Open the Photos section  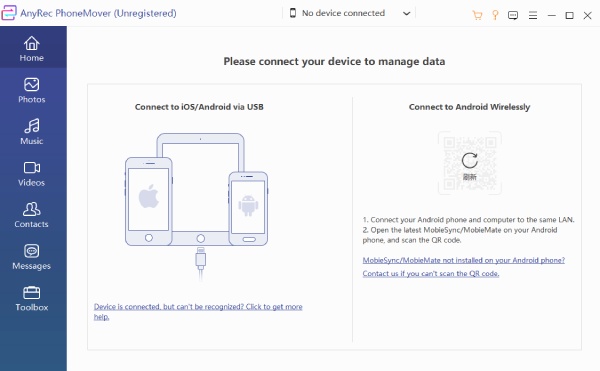[32, 90]
